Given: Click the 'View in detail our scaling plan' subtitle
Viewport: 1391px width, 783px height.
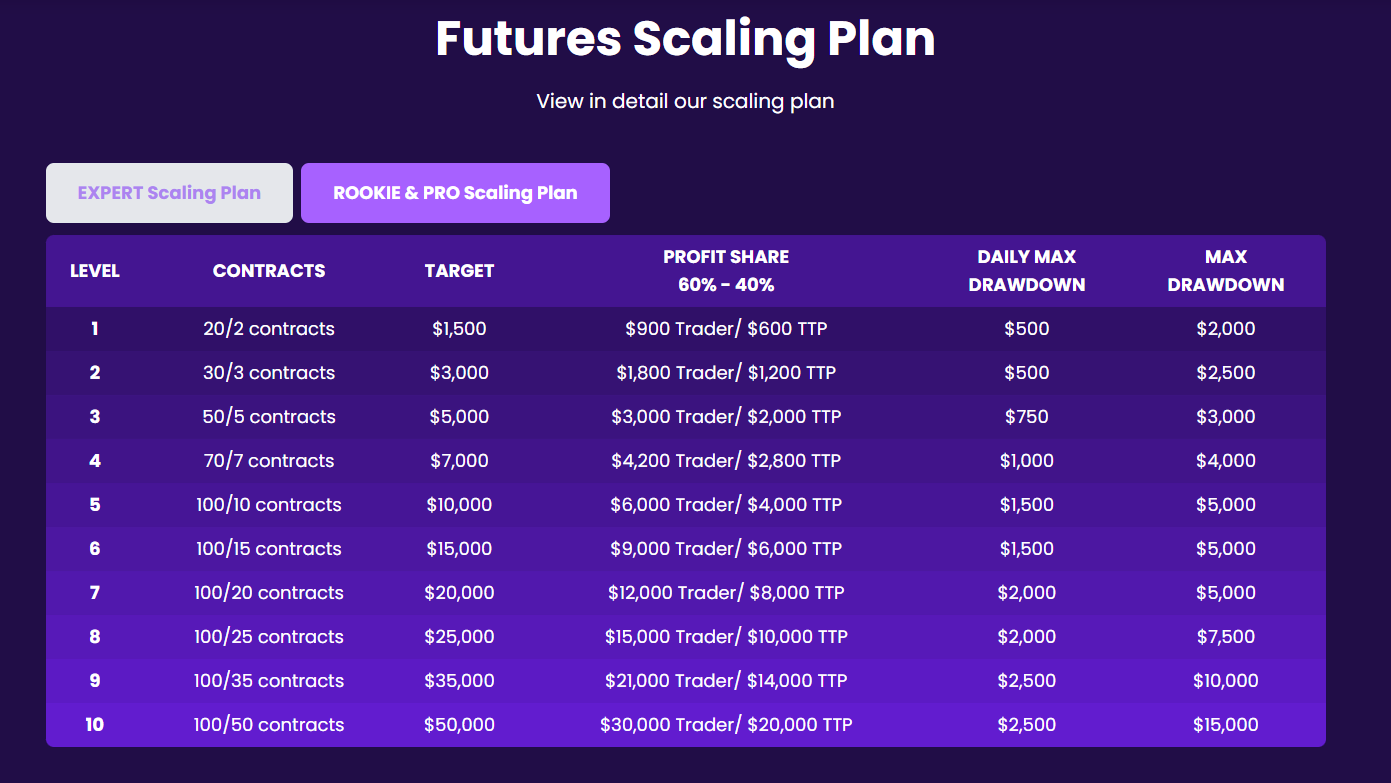Looking at the screenshot, I should click(x=685, y=101).
